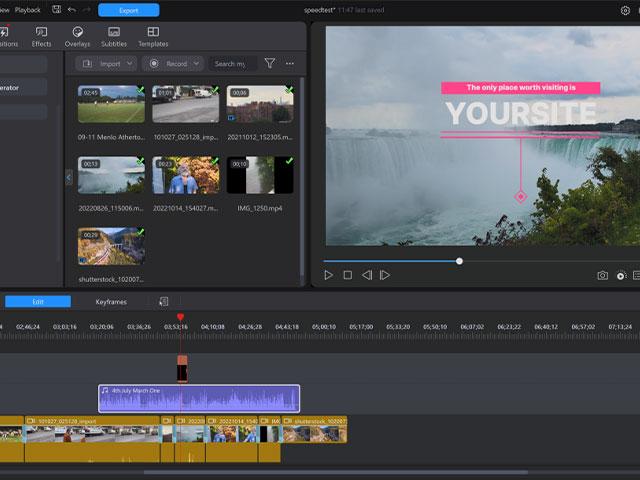Click the media library vertical scrollbar

point(302,176)
